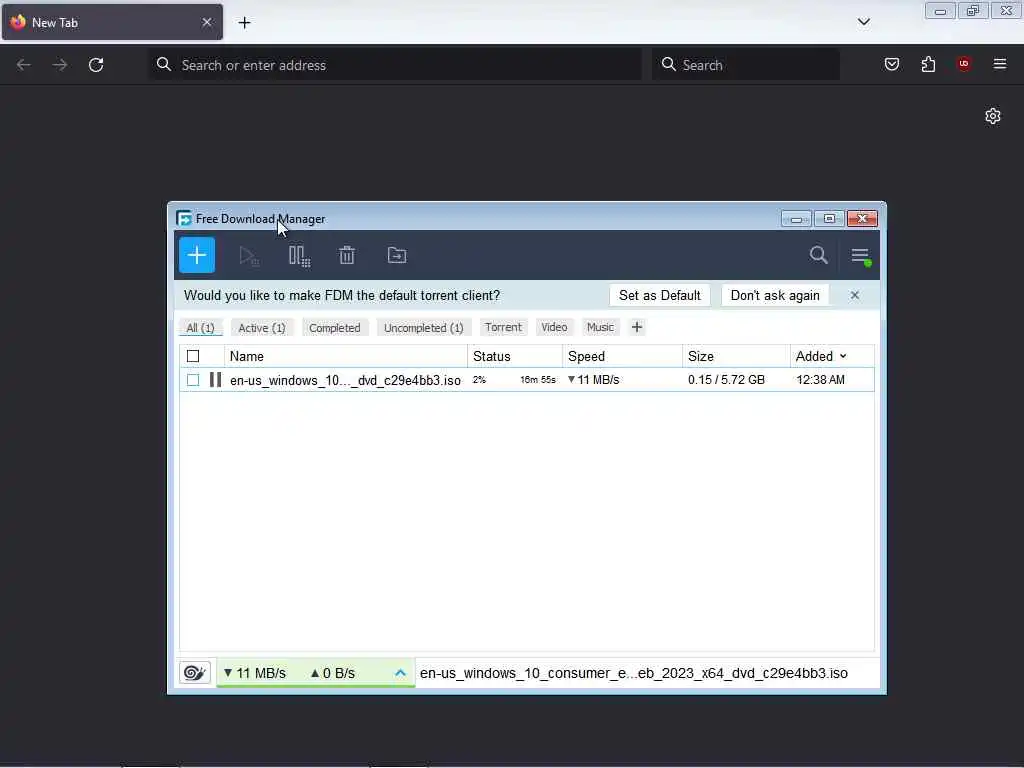This screenshot has height=768, width=1024.
Task: Delete selected download with trash icon
Action: tap(347, 255)
